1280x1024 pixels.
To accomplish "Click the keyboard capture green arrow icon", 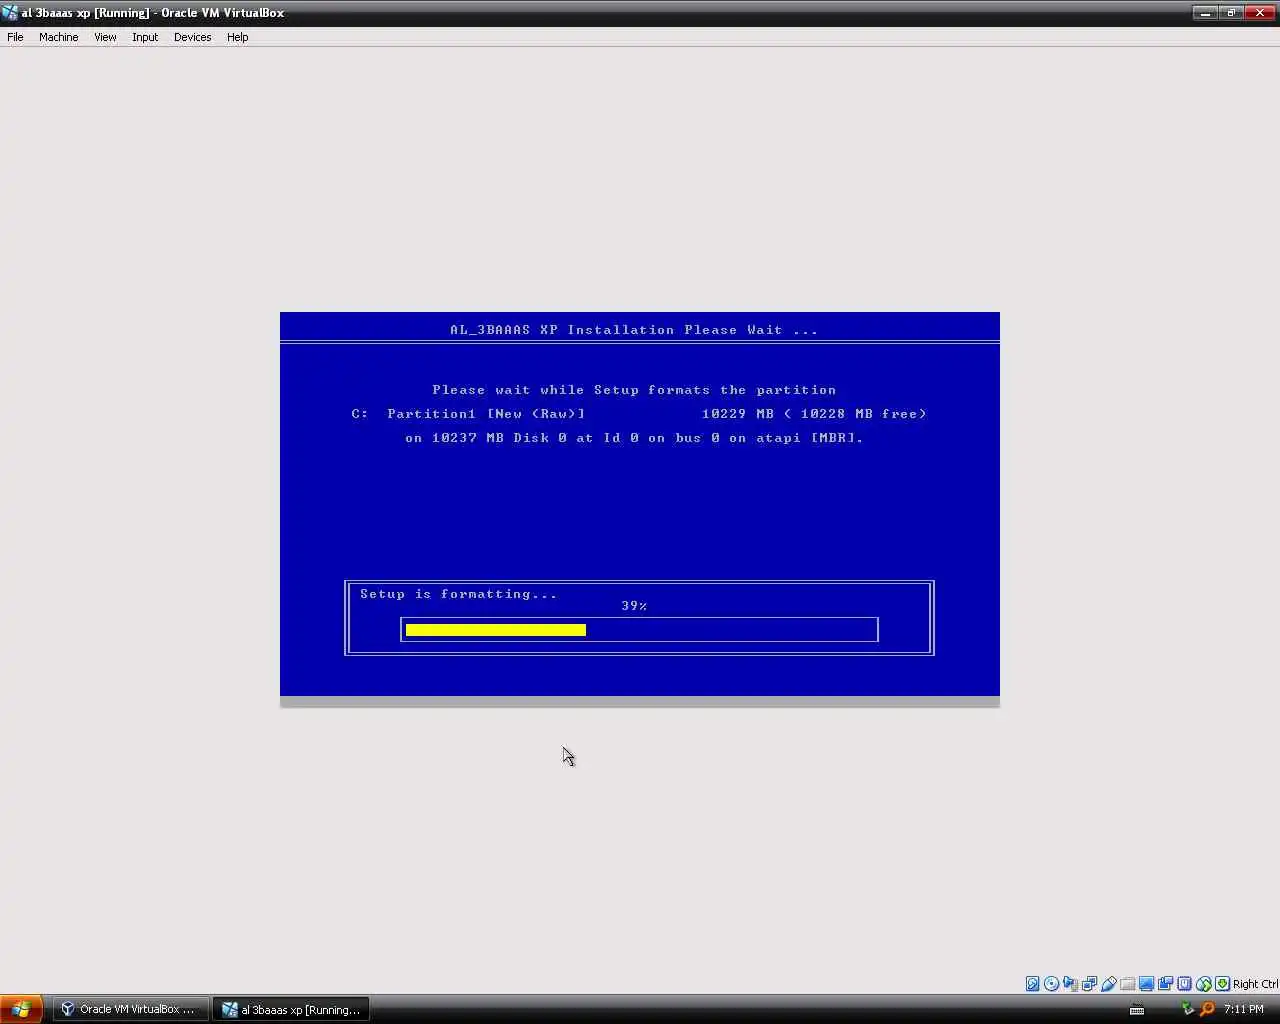I will (1222, 984).
